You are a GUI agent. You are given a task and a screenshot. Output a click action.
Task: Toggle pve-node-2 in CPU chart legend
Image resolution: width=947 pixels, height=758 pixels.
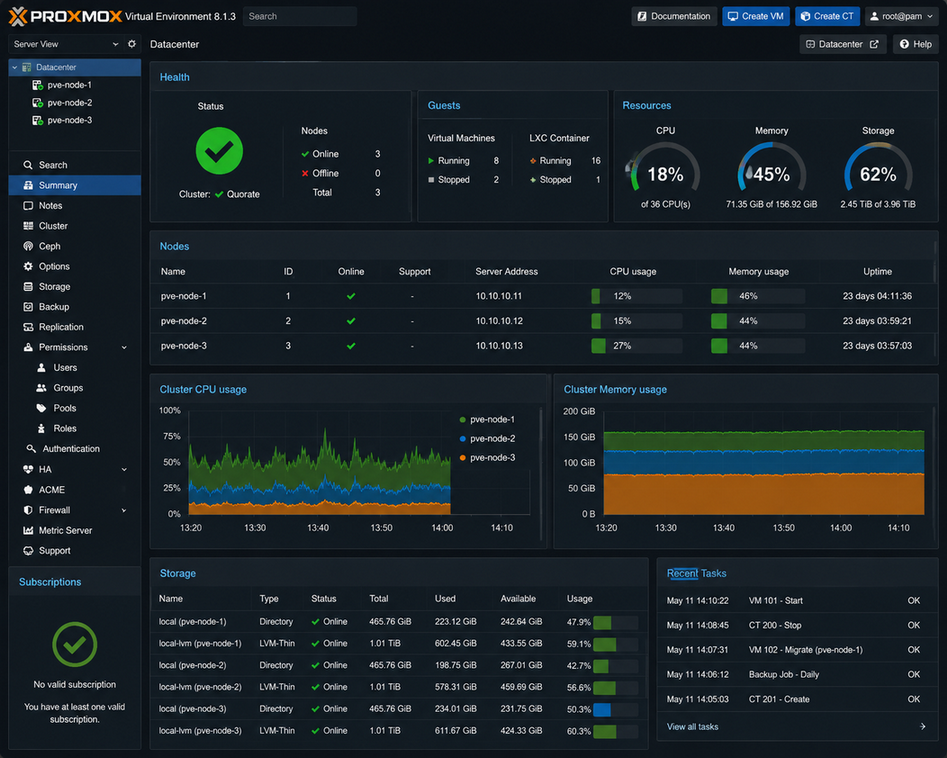pos(487,438)
